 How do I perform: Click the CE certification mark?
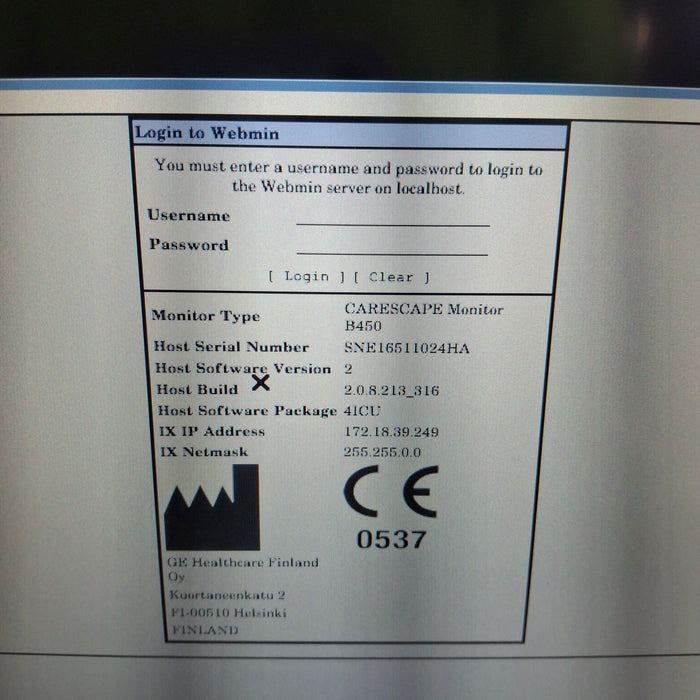[x=390, y=491]
